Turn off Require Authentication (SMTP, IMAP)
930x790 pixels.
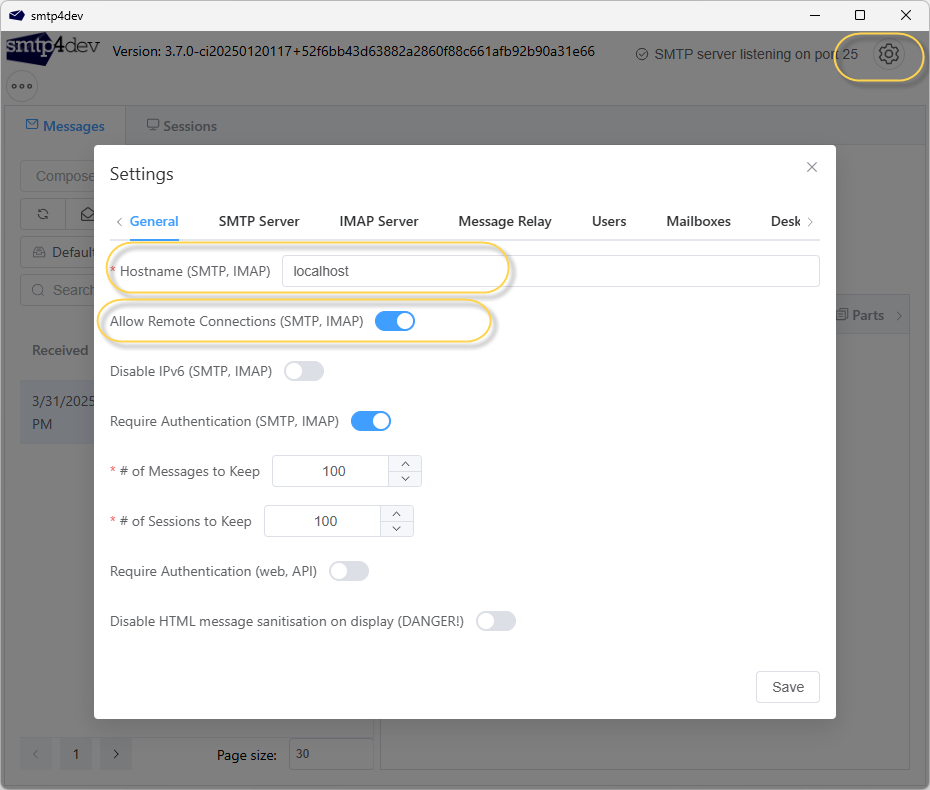370,421
